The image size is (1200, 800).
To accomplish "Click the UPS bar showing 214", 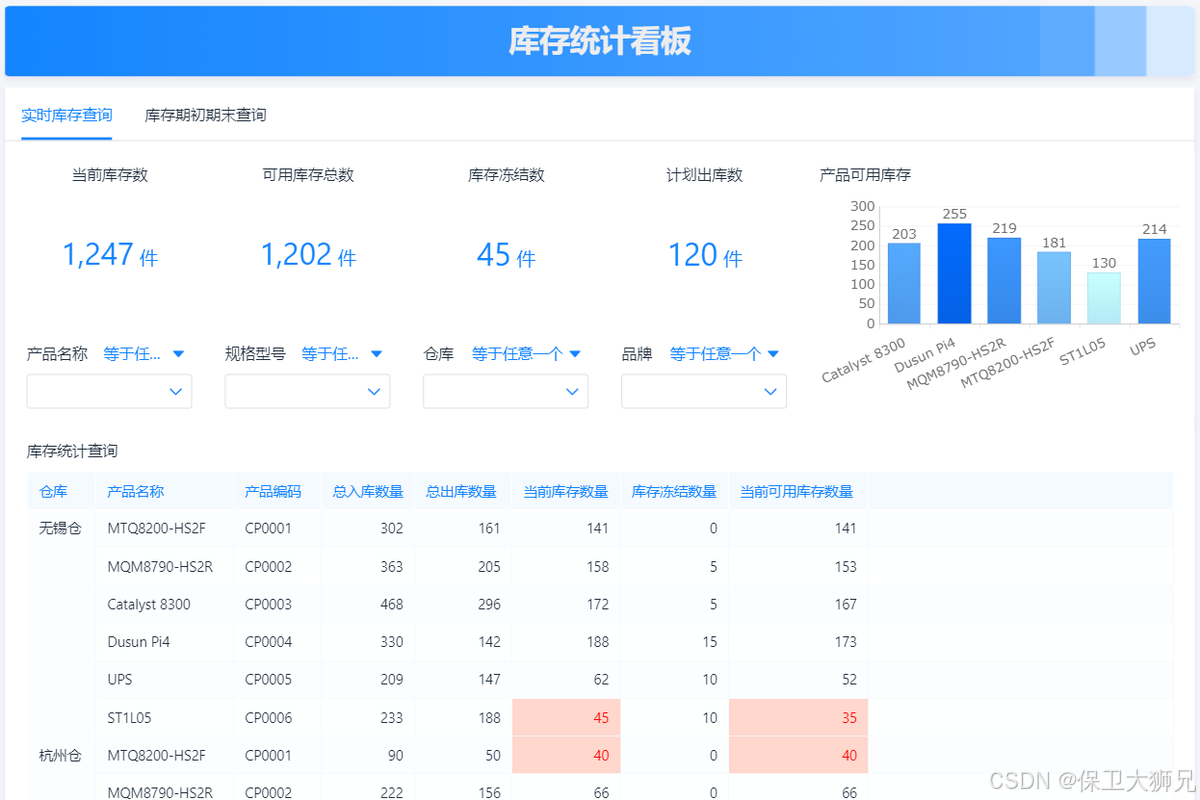I will click(1154, 282).
